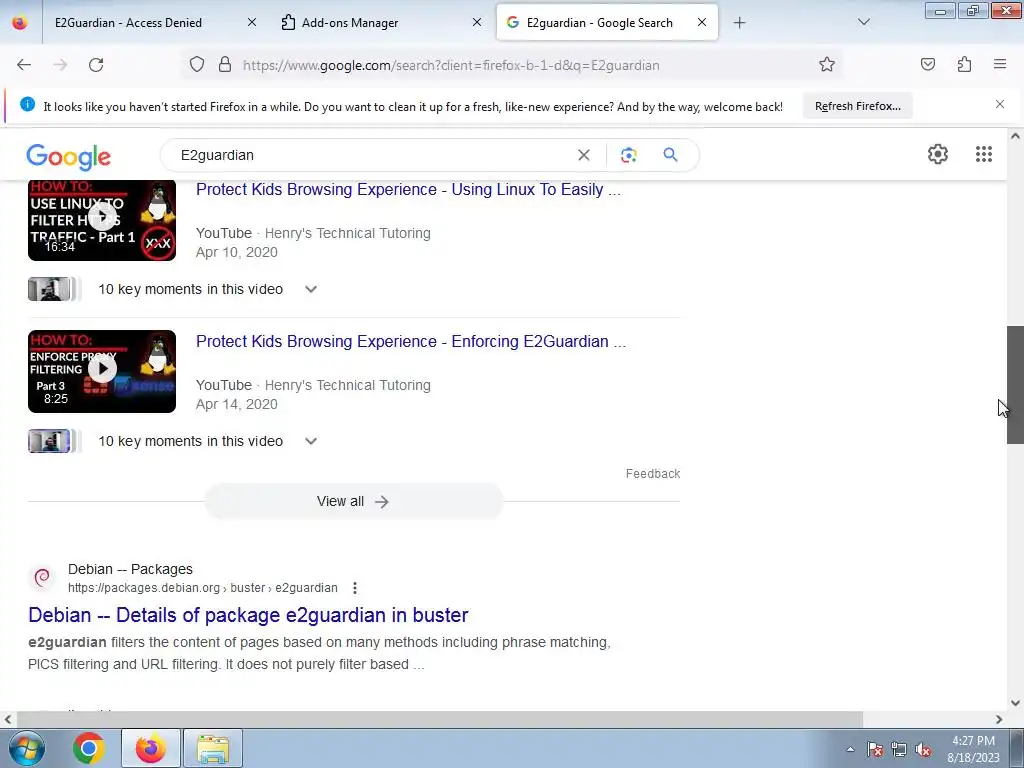The image size is (1024, 768).
Task: Click horizontal scrollbar right arrow
Action: (x=999, y=719)
